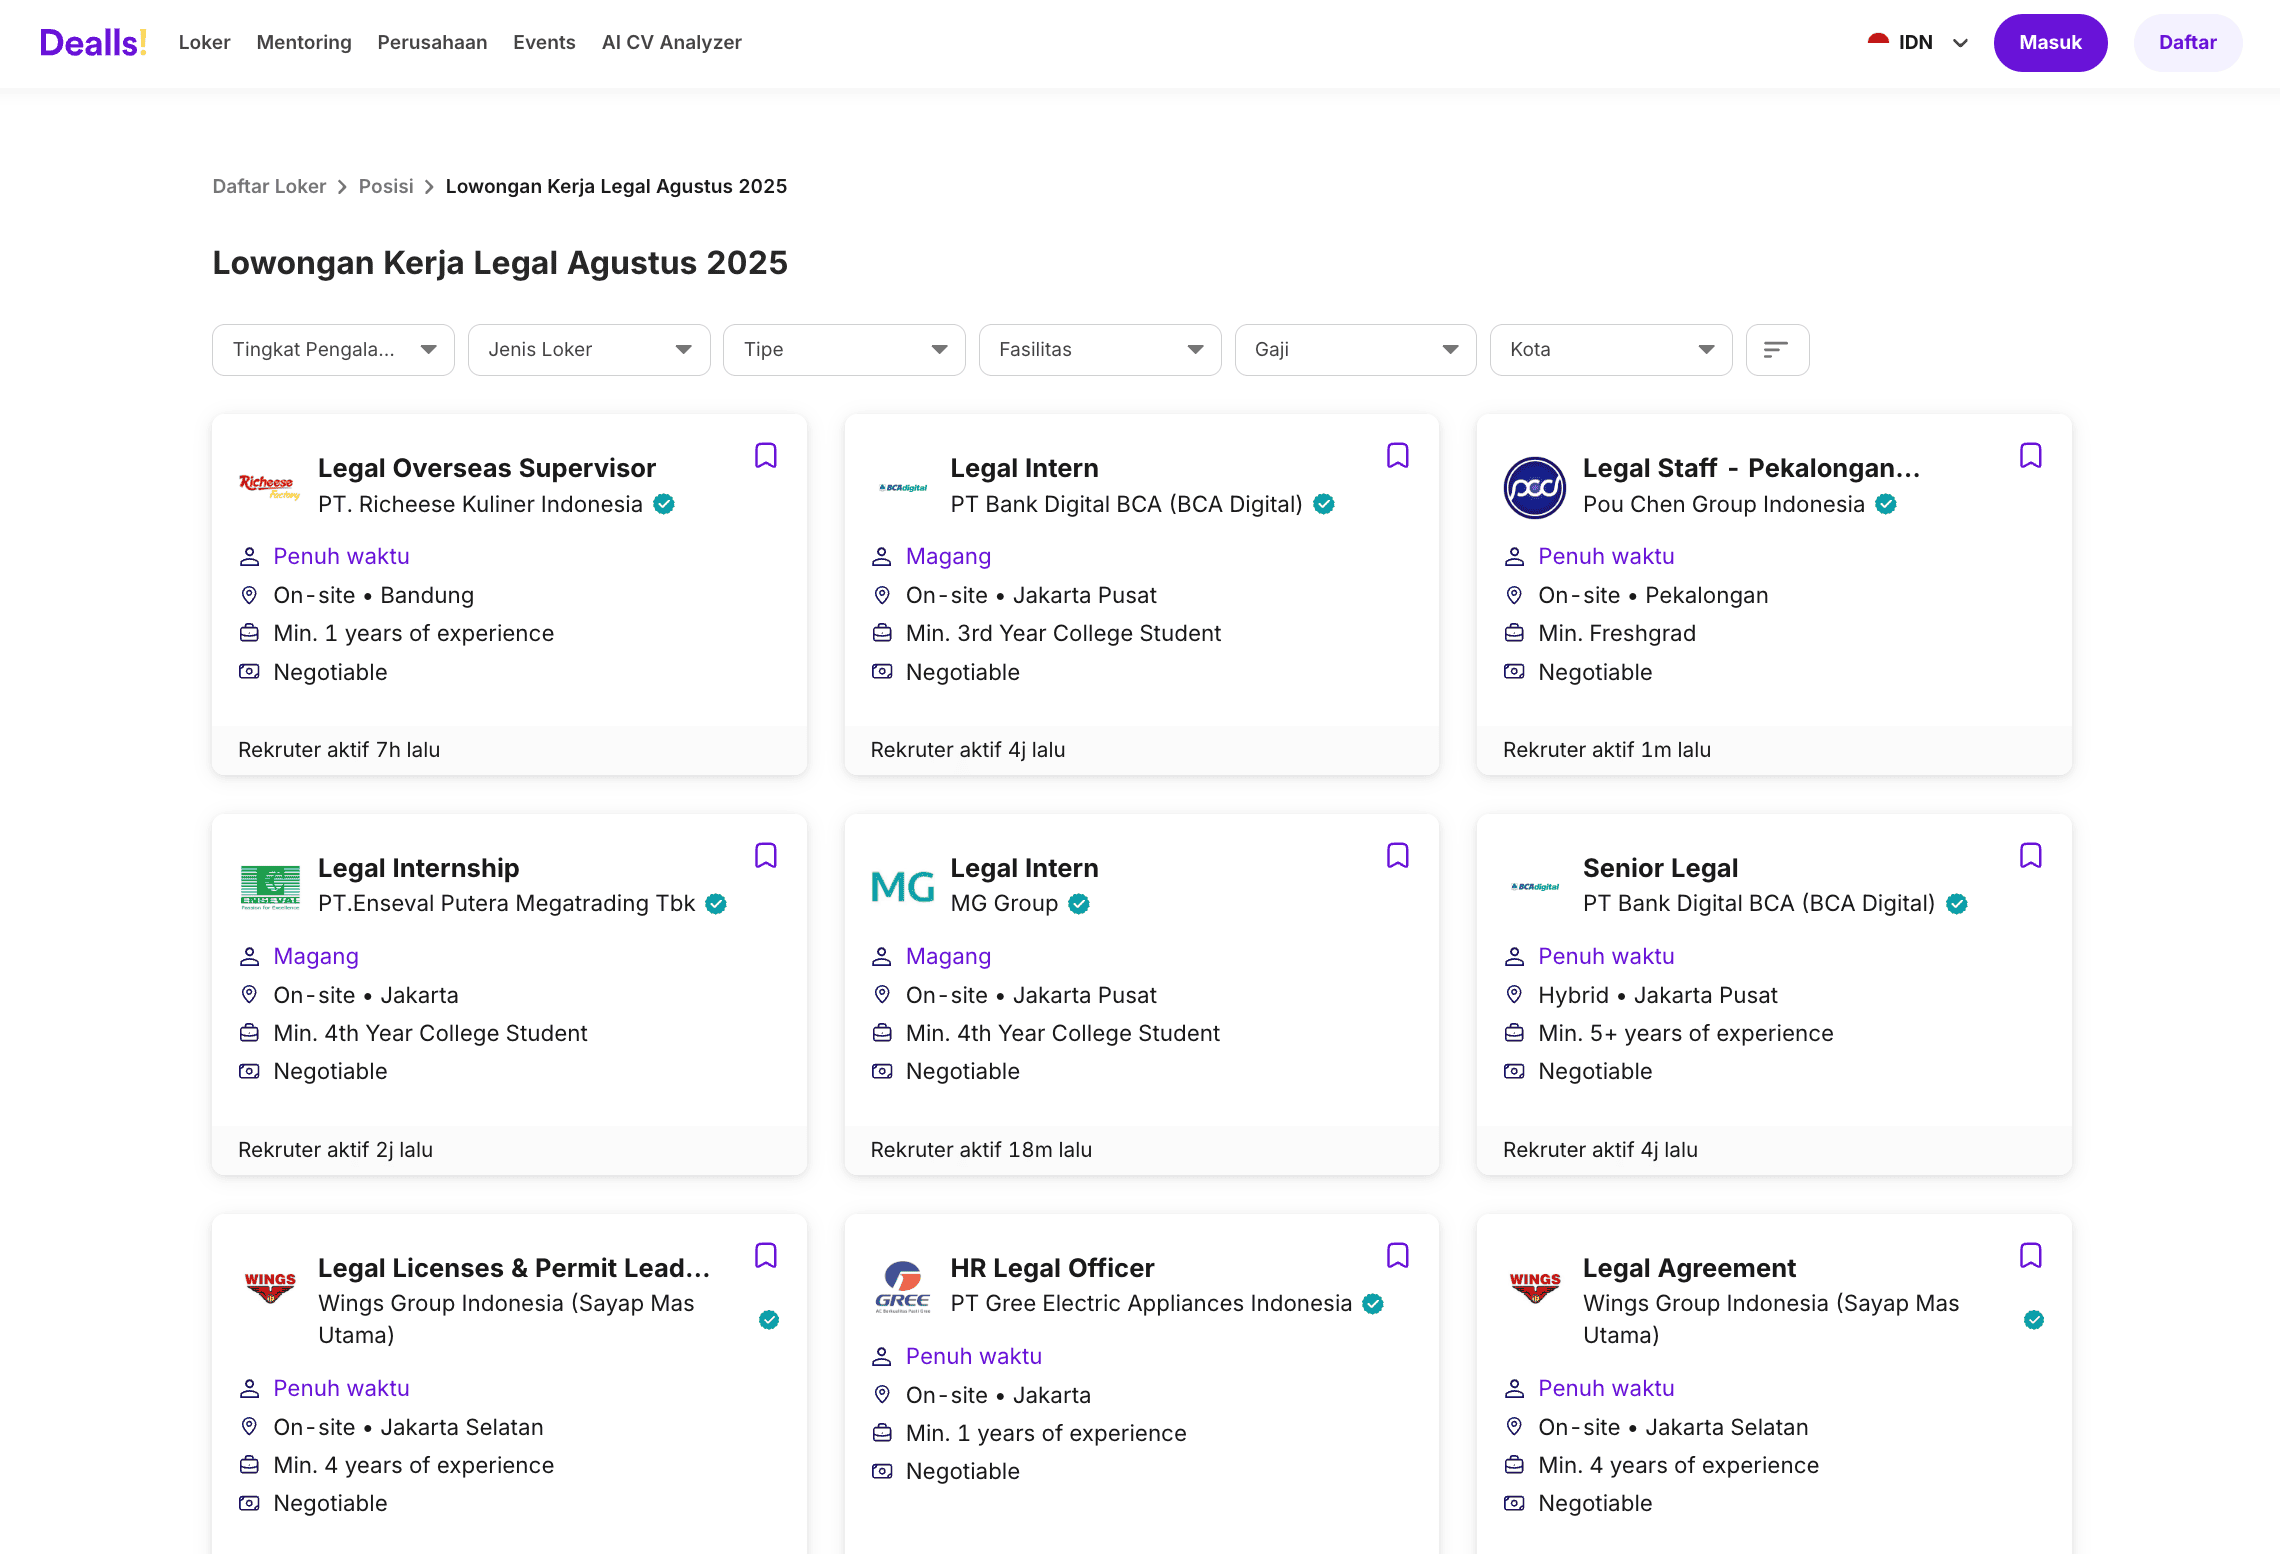Viewport: 2280px width, 1554px height.
Task: Click verified badge beside Pou Chen Group Indonesia
Action: (x=1886, y=504)
